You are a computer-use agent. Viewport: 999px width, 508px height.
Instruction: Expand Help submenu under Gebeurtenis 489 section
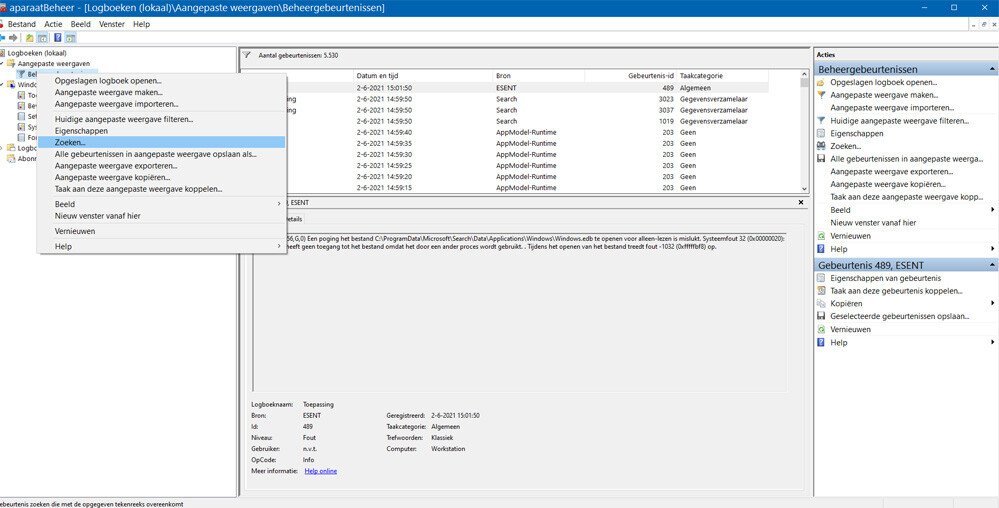(993, 343)
